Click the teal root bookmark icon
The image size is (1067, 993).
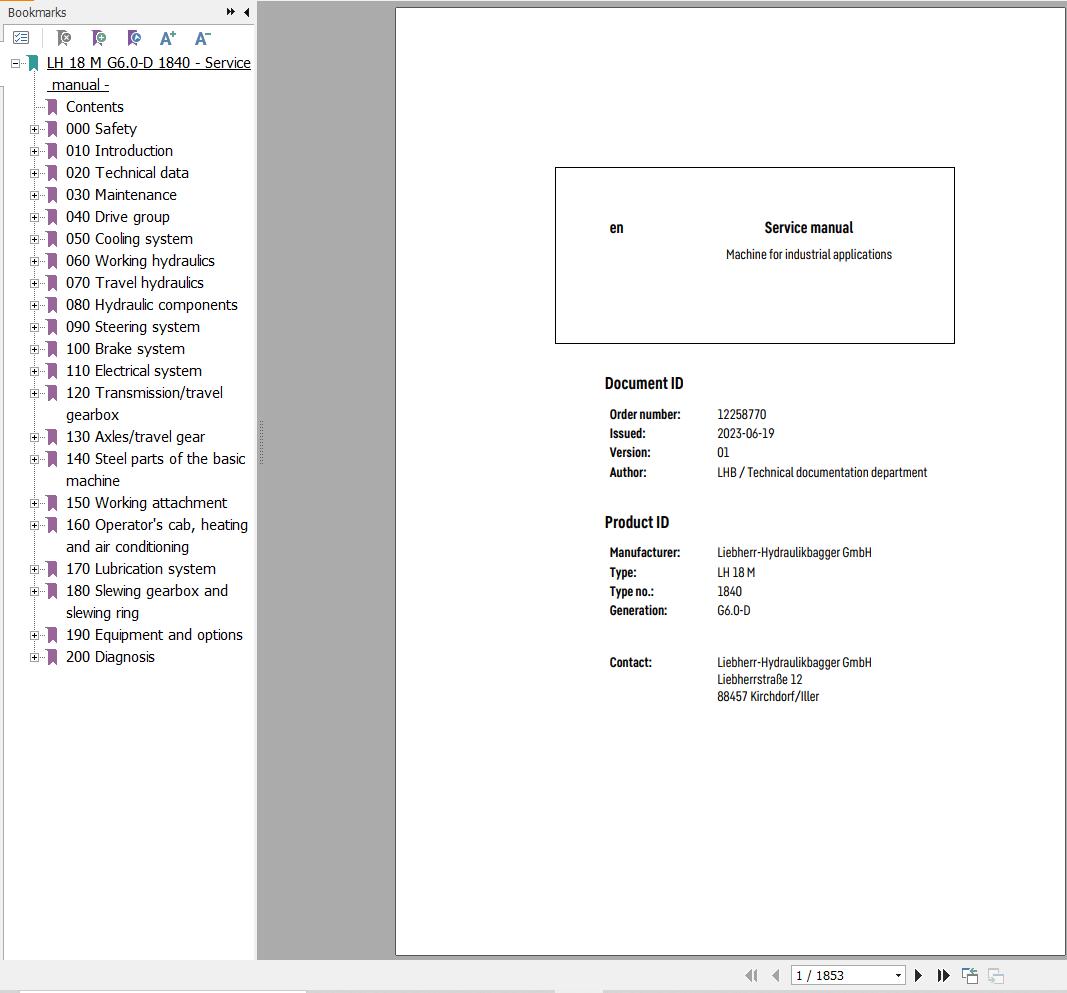(33, 63)
